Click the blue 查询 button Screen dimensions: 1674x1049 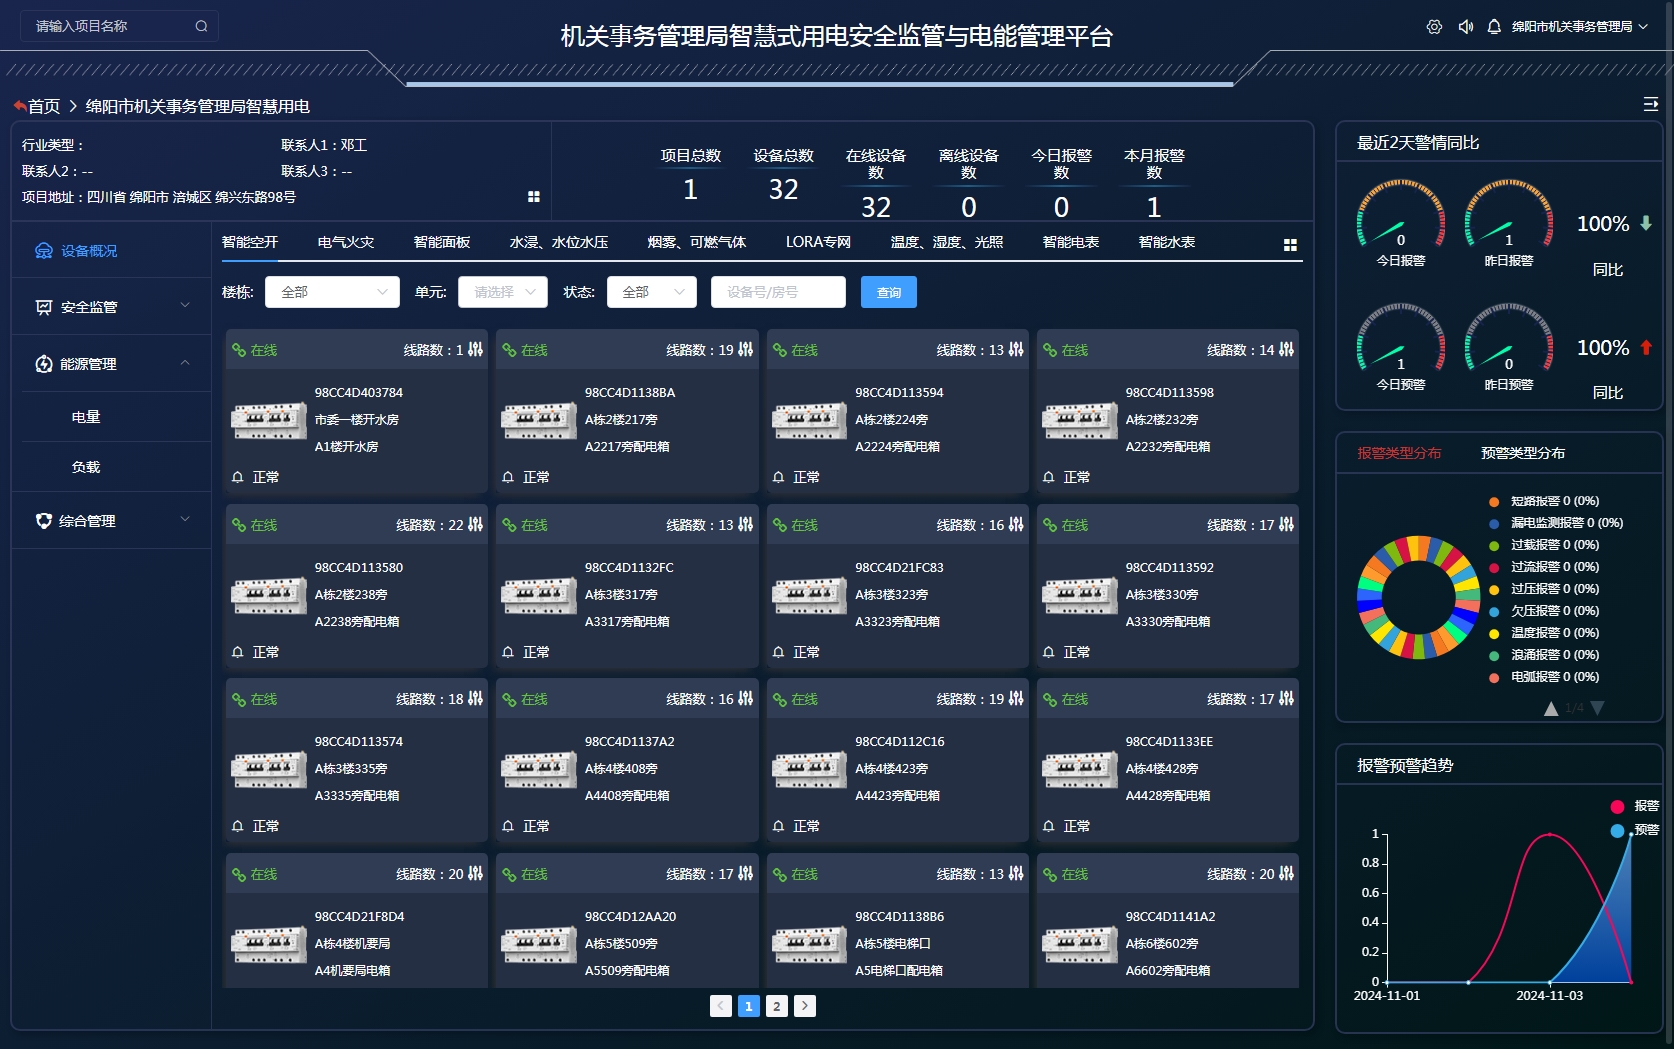coord(888,292)
